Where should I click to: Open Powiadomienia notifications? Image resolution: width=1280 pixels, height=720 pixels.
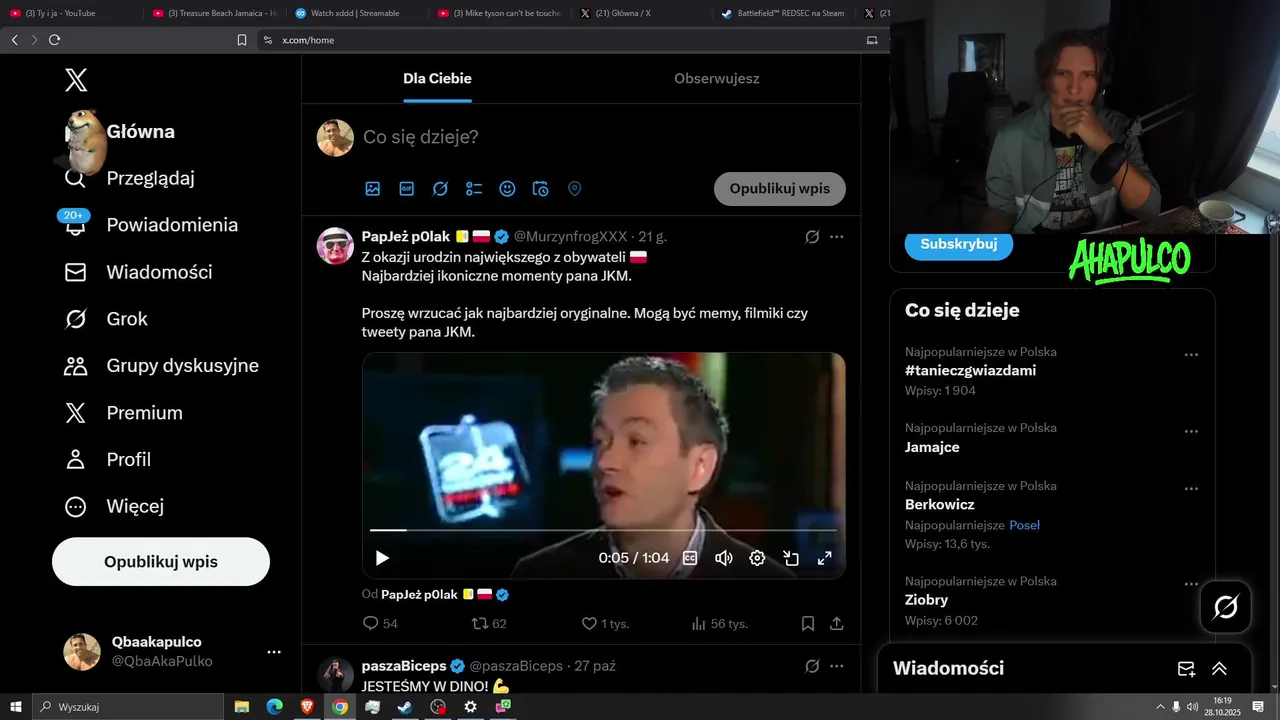click(x=150, y=225)
